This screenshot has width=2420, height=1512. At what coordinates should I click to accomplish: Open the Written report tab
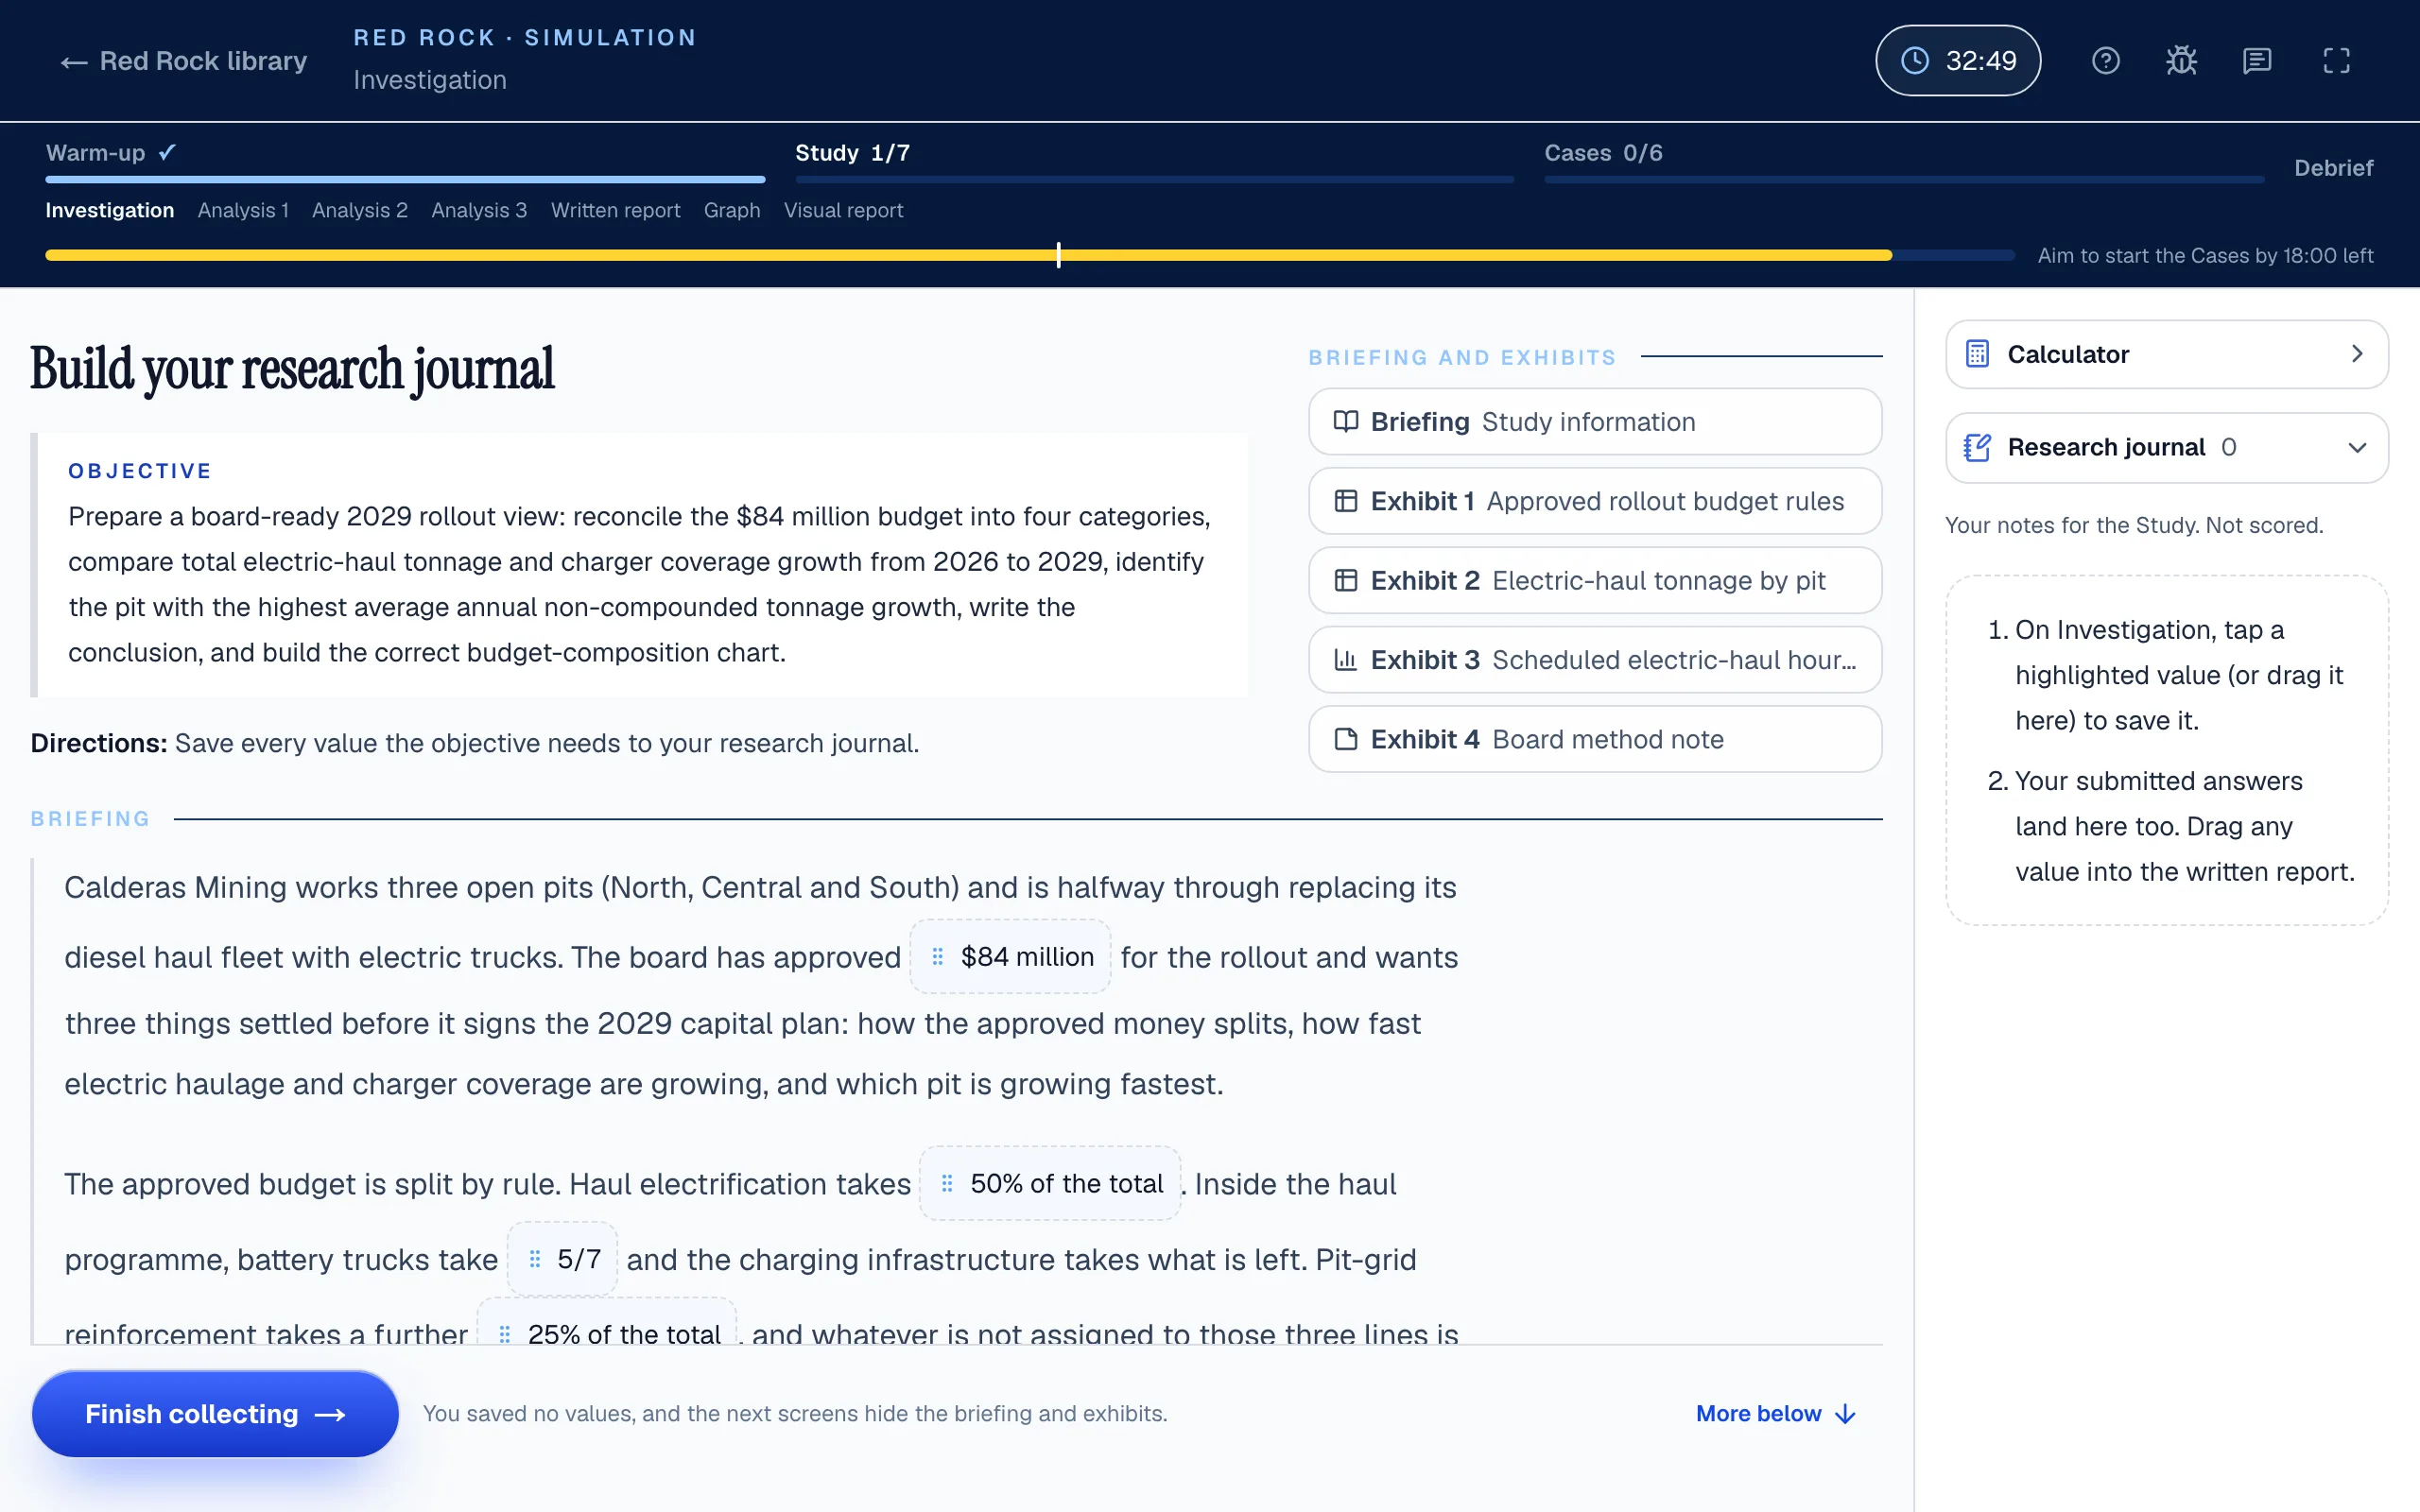[x=615, y=210]
